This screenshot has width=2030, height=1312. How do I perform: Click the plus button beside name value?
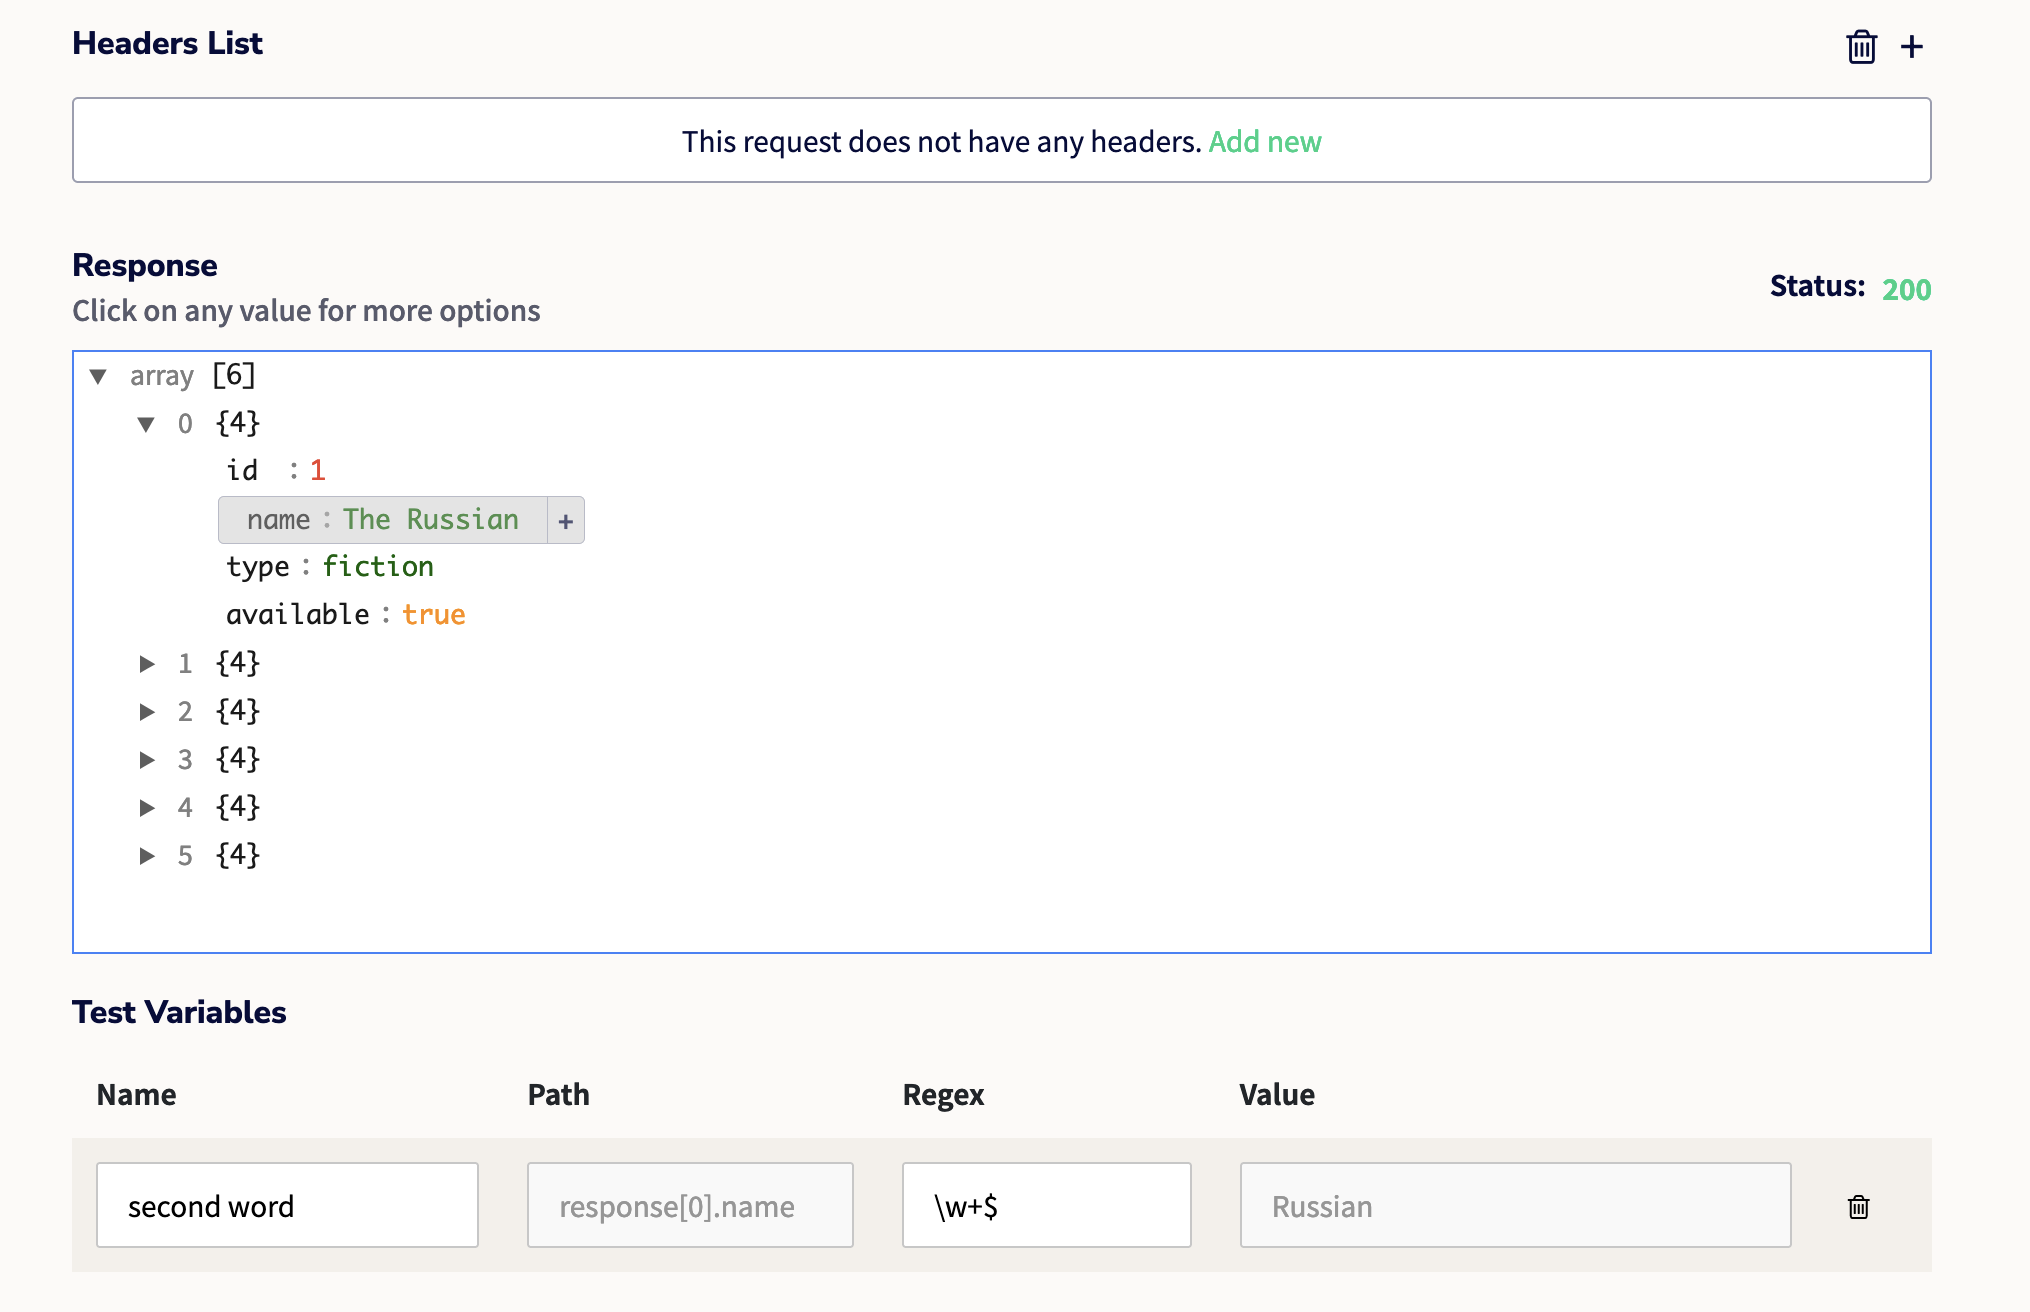[x=565, y=521]
